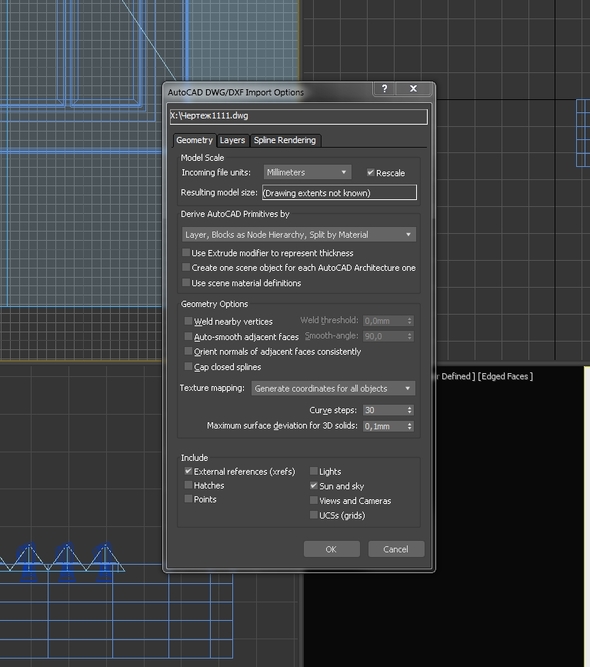Click the Edged Faces viewport label
This screenshot has height=667, width=590.
pos(505,376)
